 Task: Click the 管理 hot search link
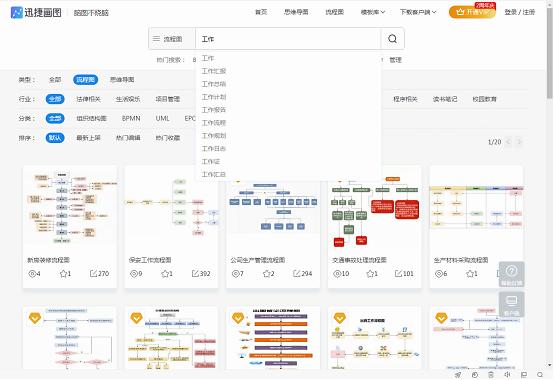click(395, 60)
